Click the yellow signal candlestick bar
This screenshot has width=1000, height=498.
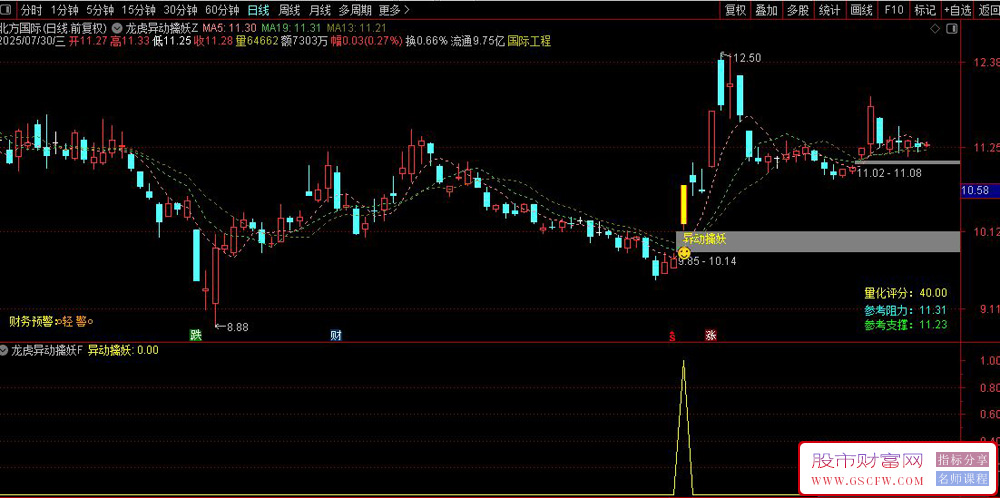pos(684,204)
